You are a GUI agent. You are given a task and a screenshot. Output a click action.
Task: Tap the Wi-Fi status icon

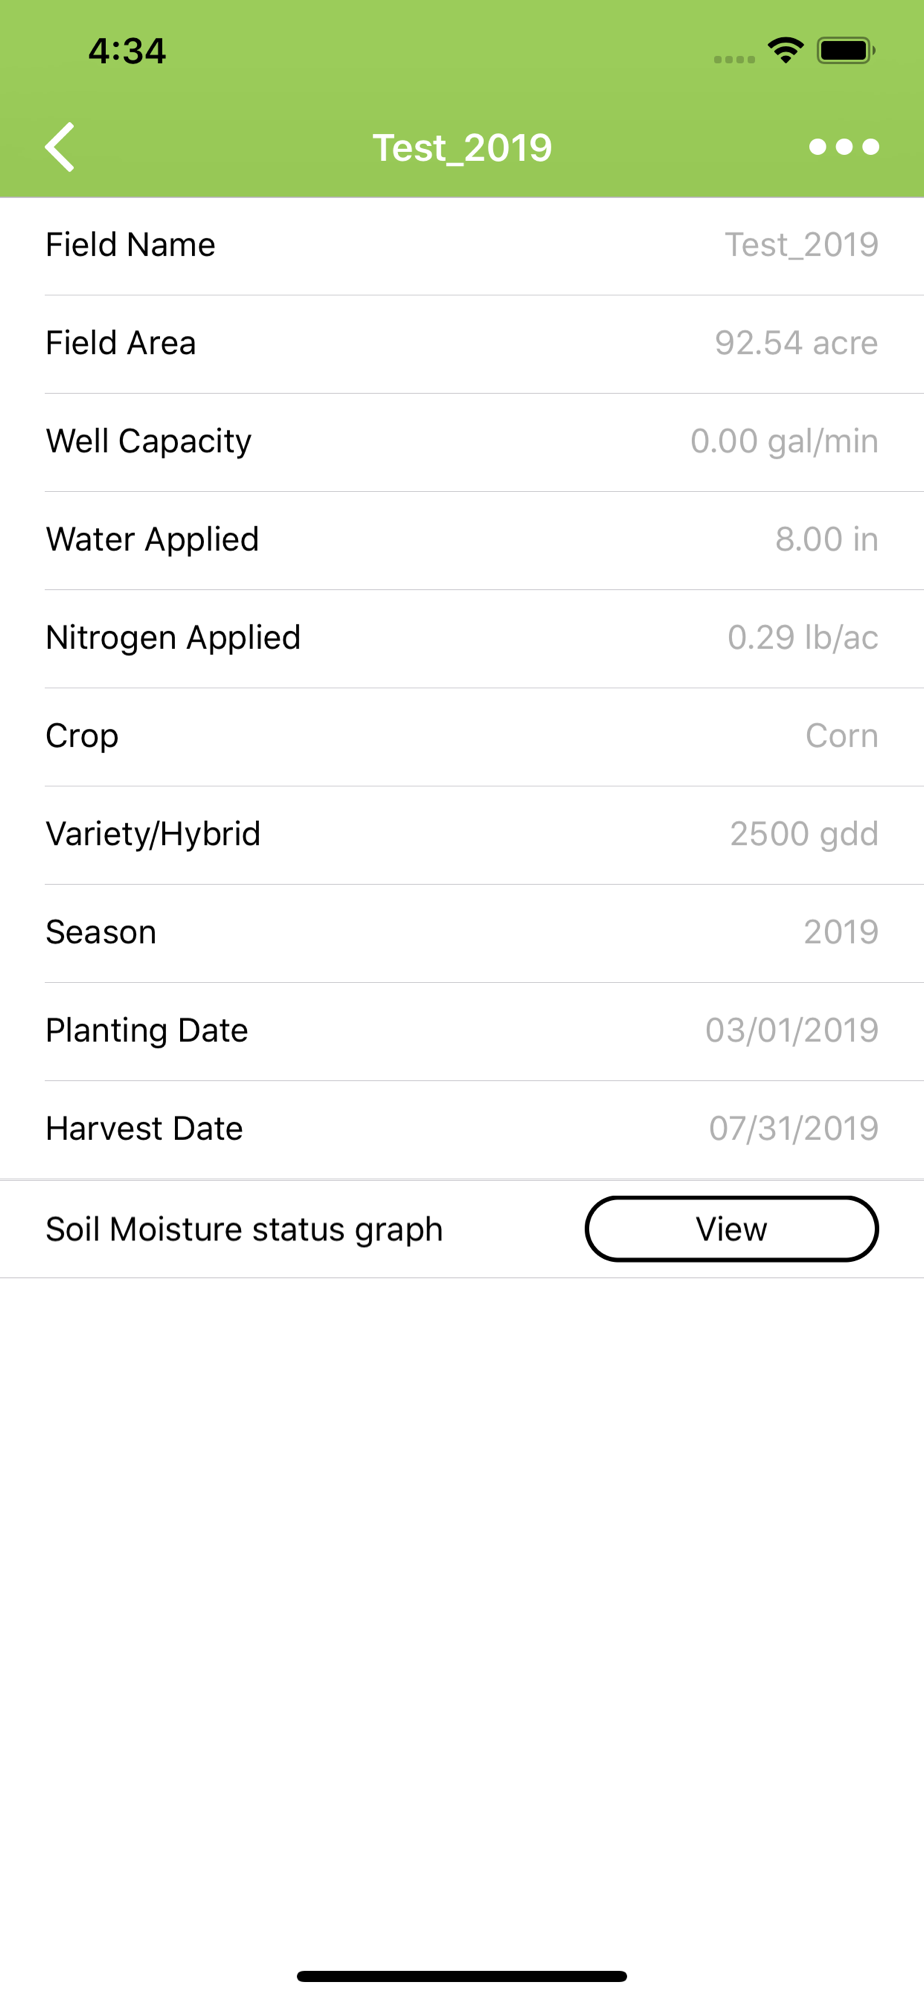point(786,50)
